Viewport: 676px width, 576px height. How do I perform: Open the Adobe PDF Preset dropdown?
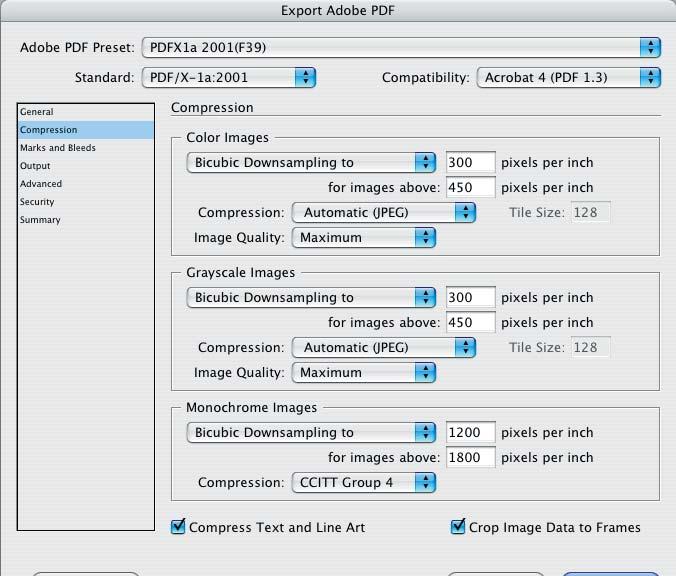tap(401, 47)
